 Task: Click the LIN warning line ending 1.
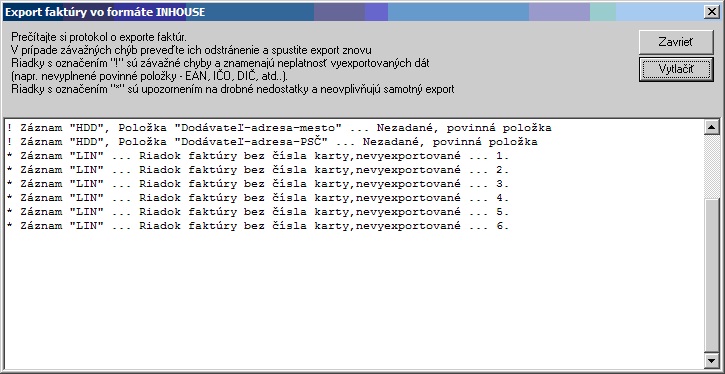coord(258,156)
